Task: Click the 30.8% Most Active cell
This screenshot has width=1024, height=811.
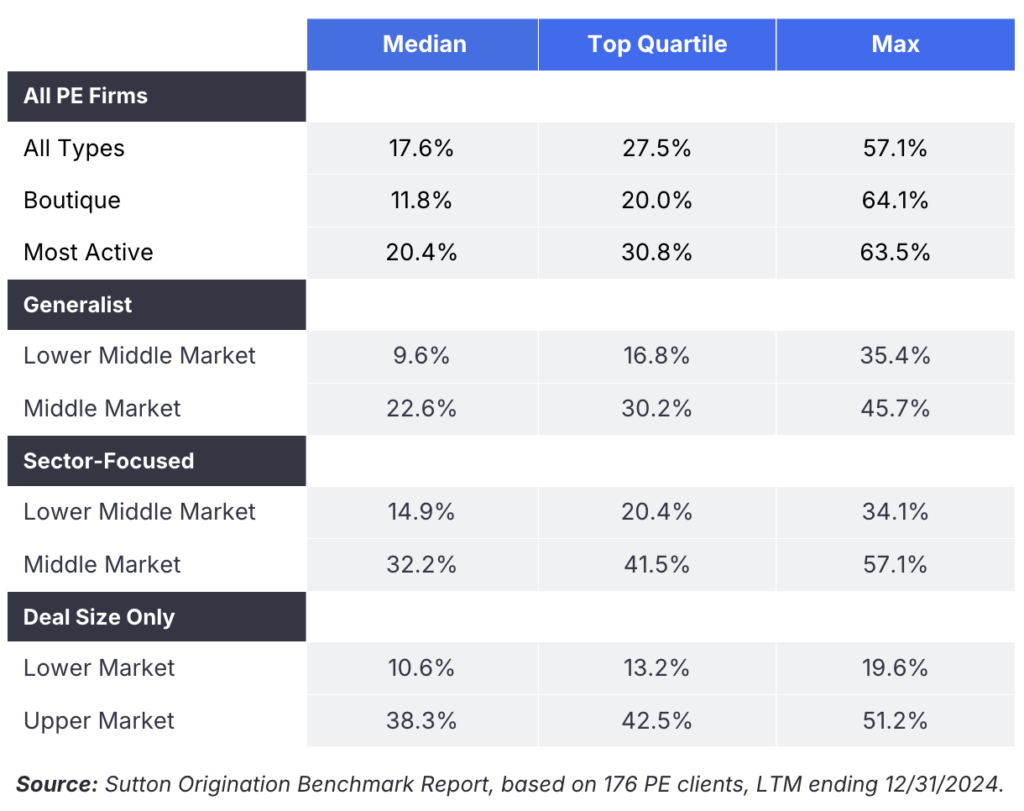Action: 656,252
